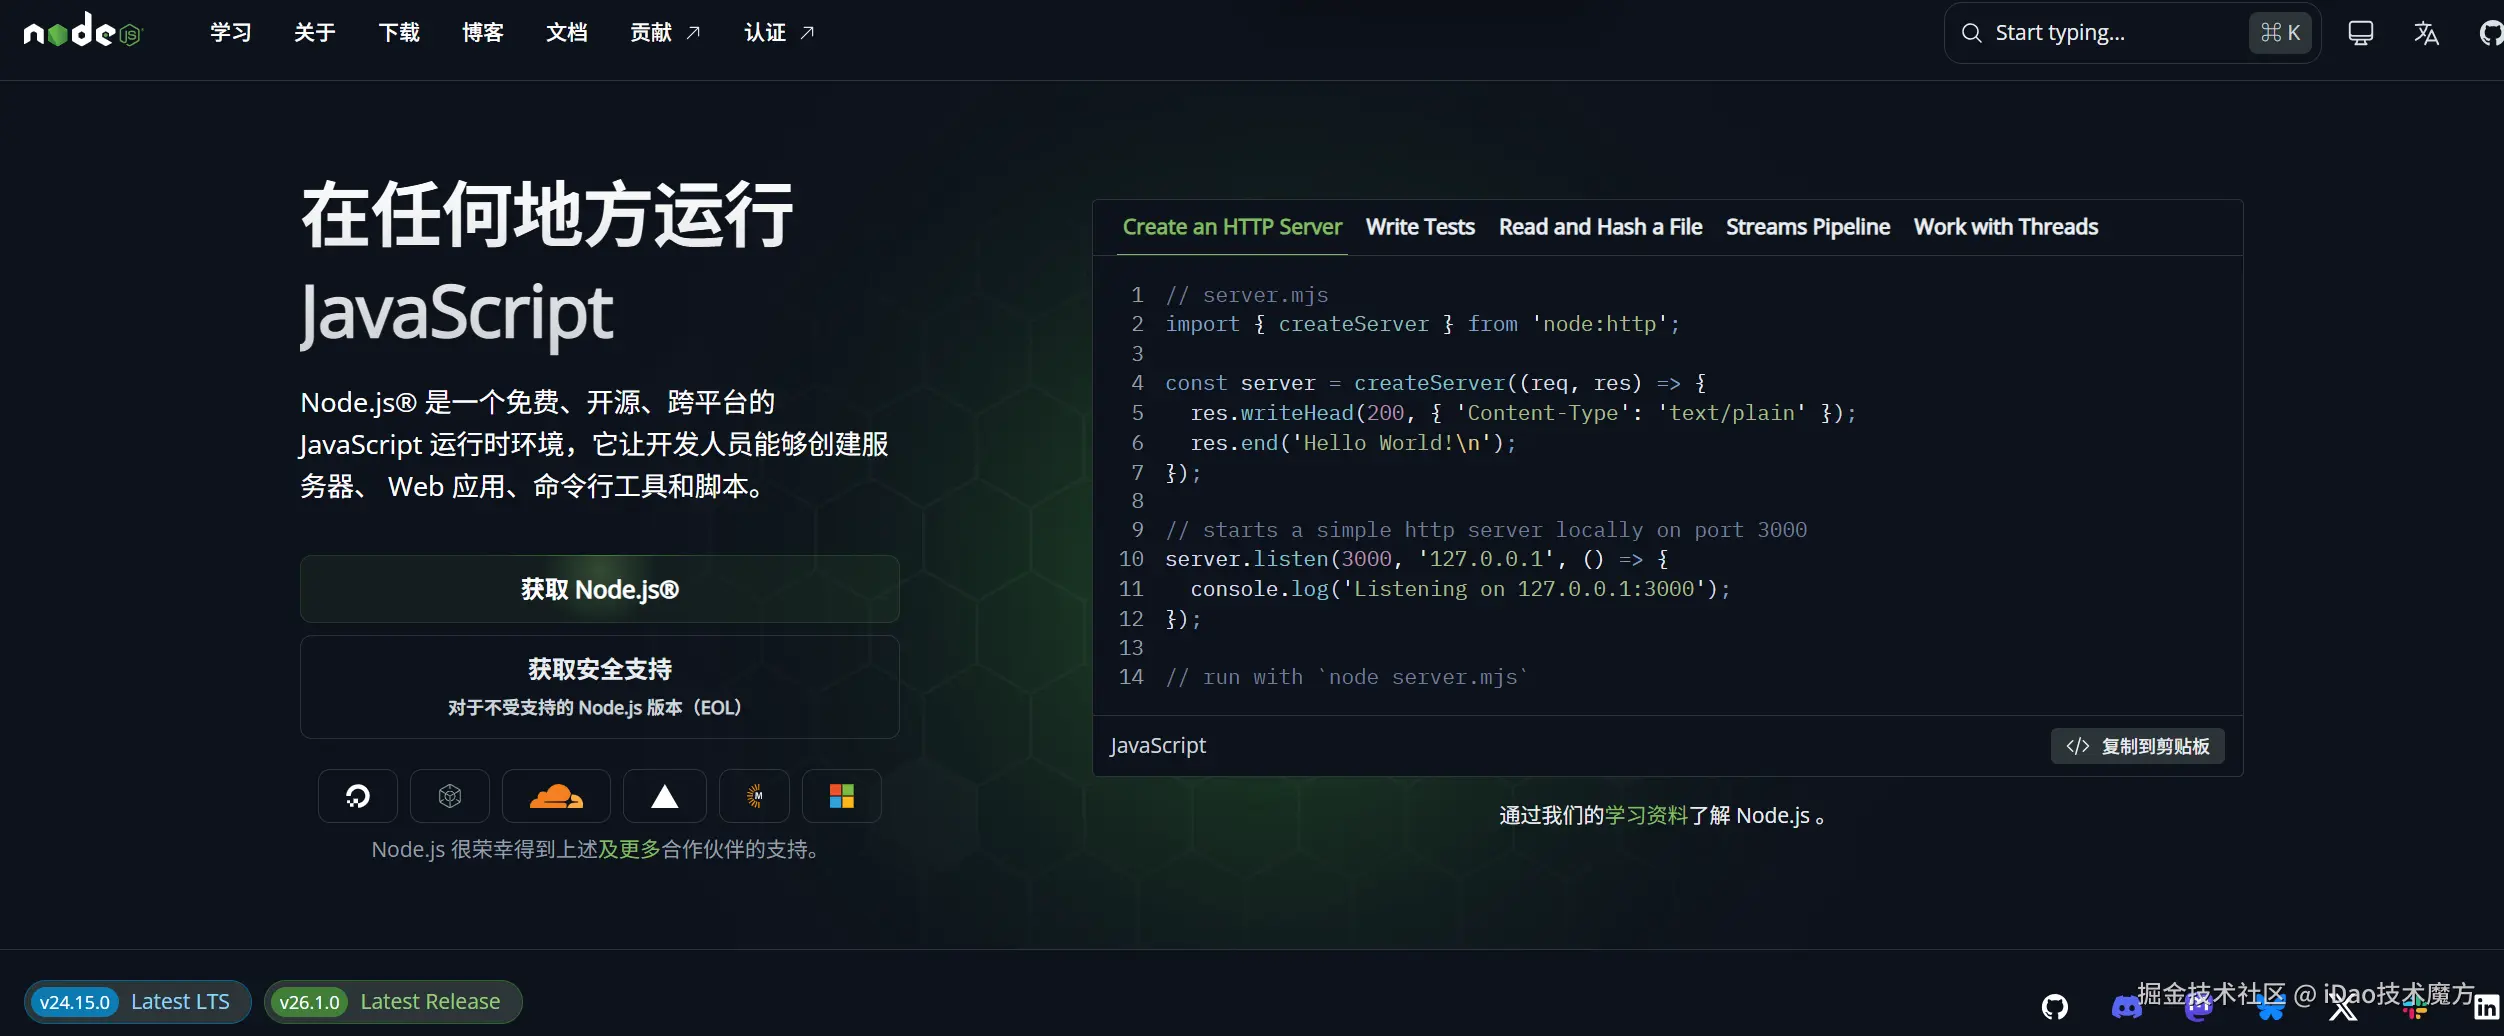Go to the 下载 page

click(x=399, y=33)
